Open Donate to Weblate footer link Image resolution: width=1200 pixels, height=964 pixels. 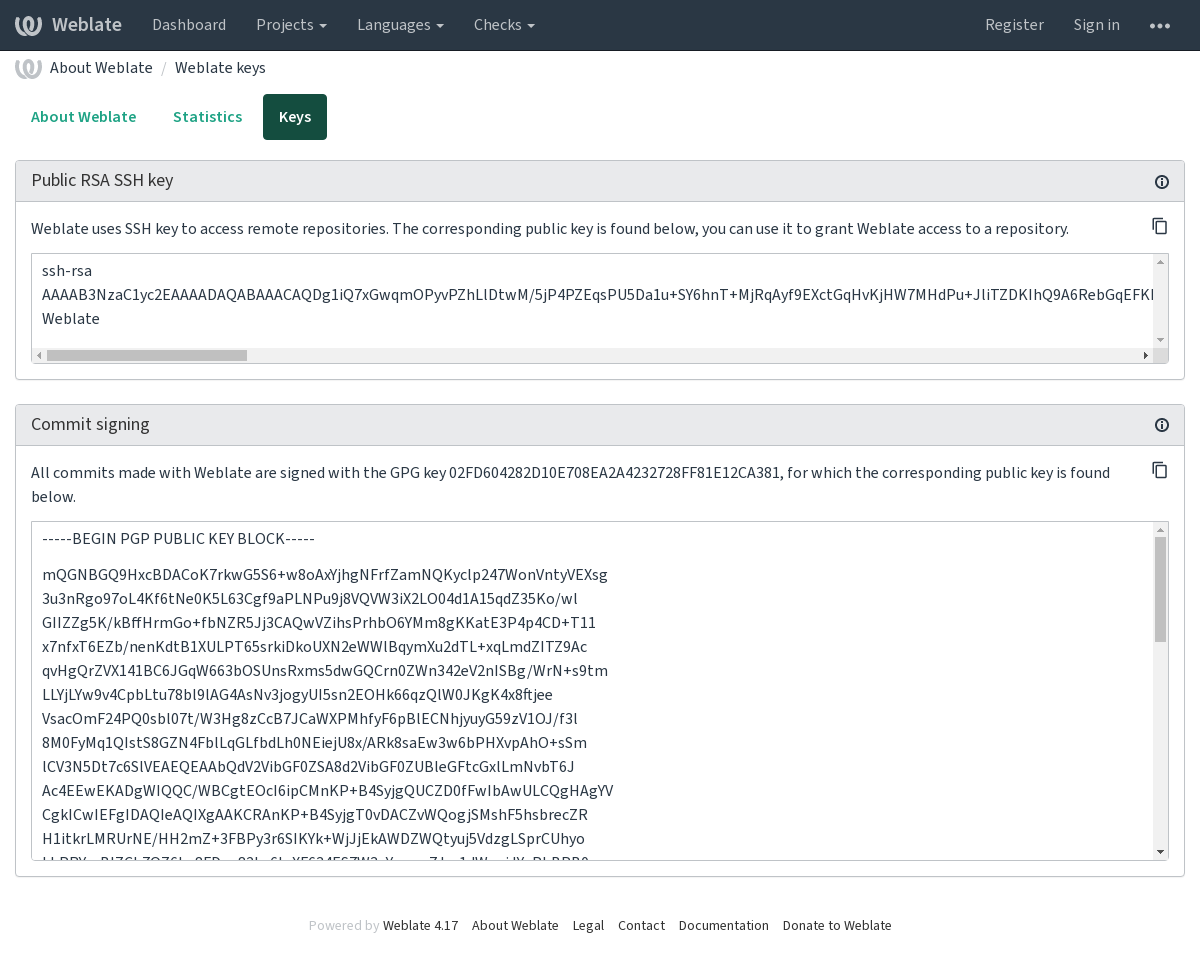tap(837, 926)
